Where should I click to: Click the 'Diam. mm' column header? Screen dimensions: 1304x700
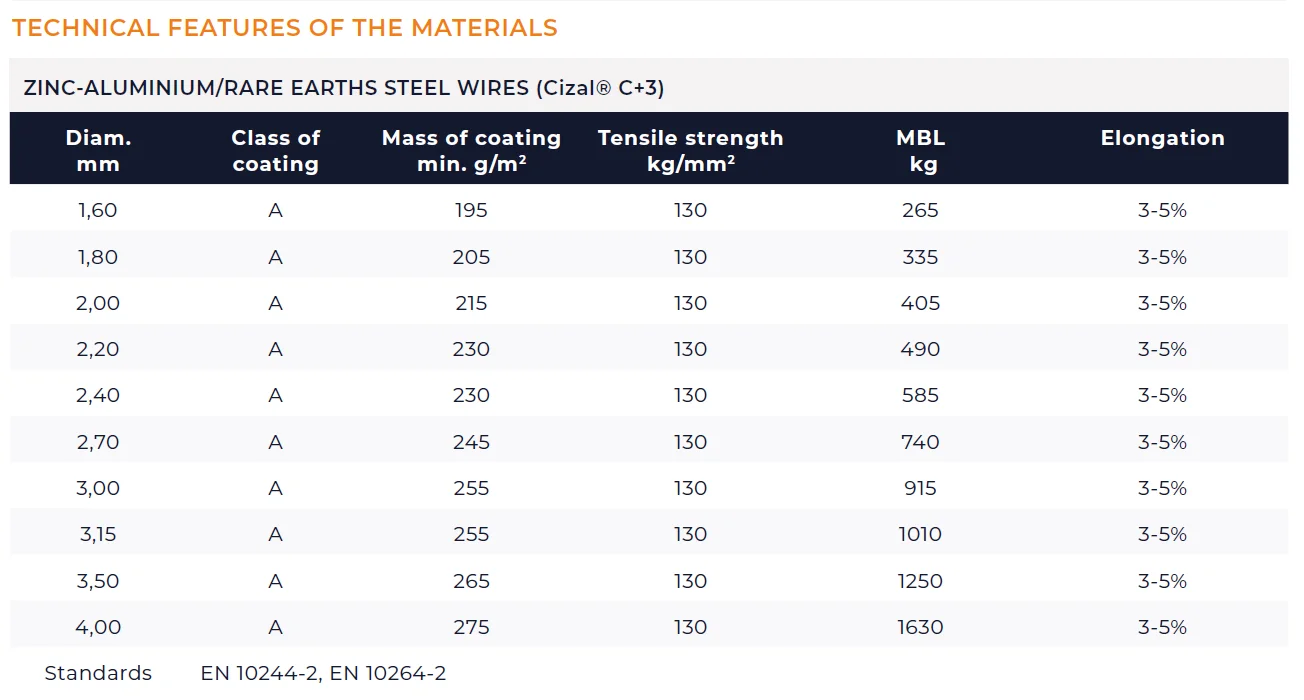pyautogui.click(x=98, y=150)
